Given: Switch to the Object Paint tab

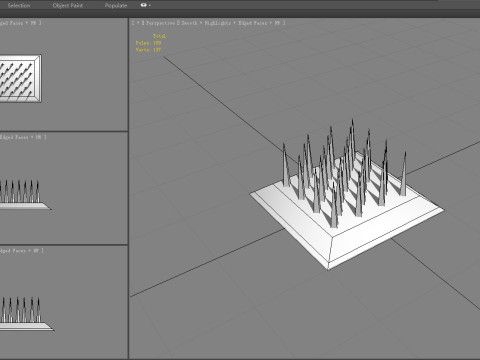Looking at the screenshot, I should click(68, 5).
